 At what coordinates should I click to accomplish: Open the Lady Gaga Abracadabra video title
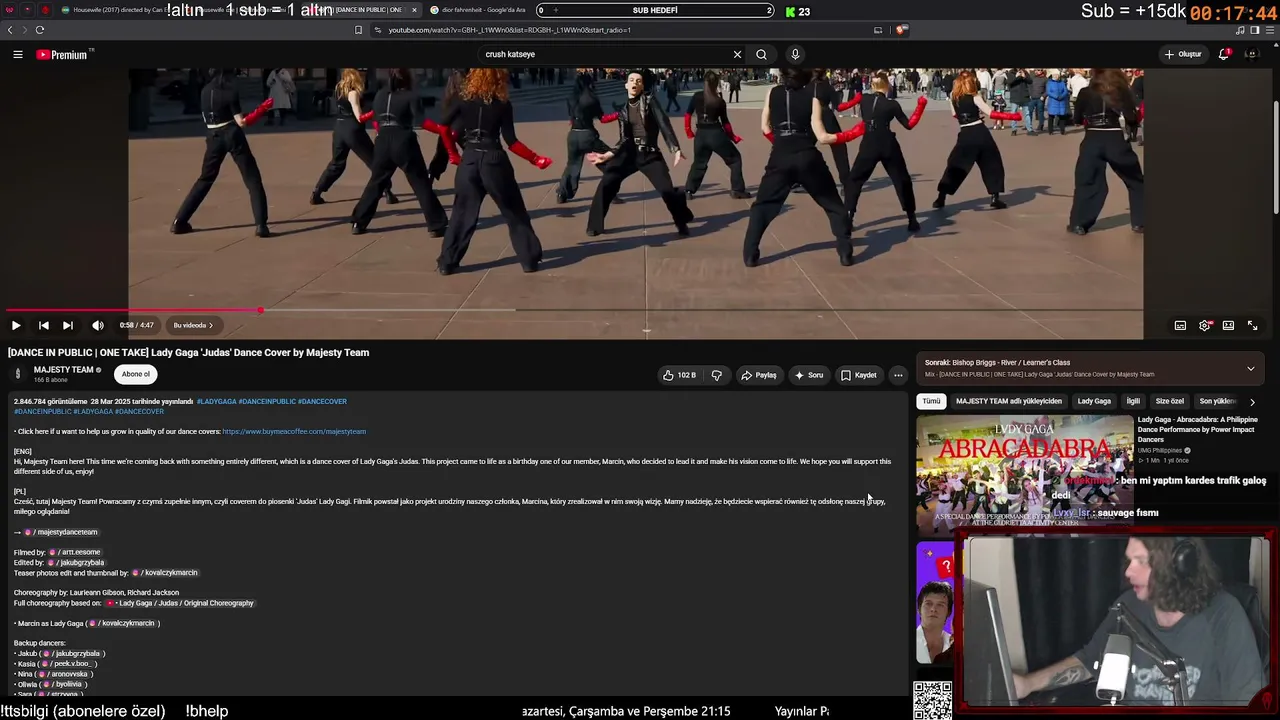pos(1198,430)
